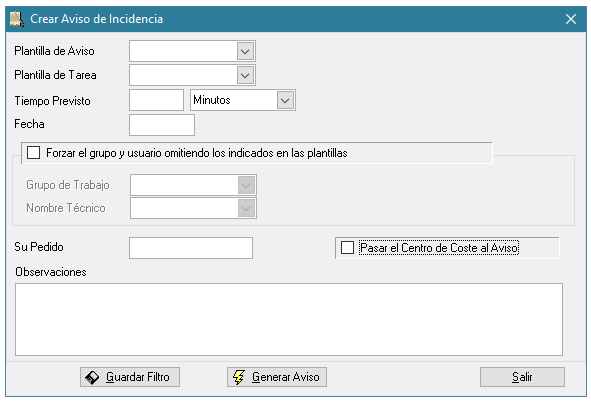Click the Generar Aviso button
Viewport: 591px width, 402px height.
point(277,377)
